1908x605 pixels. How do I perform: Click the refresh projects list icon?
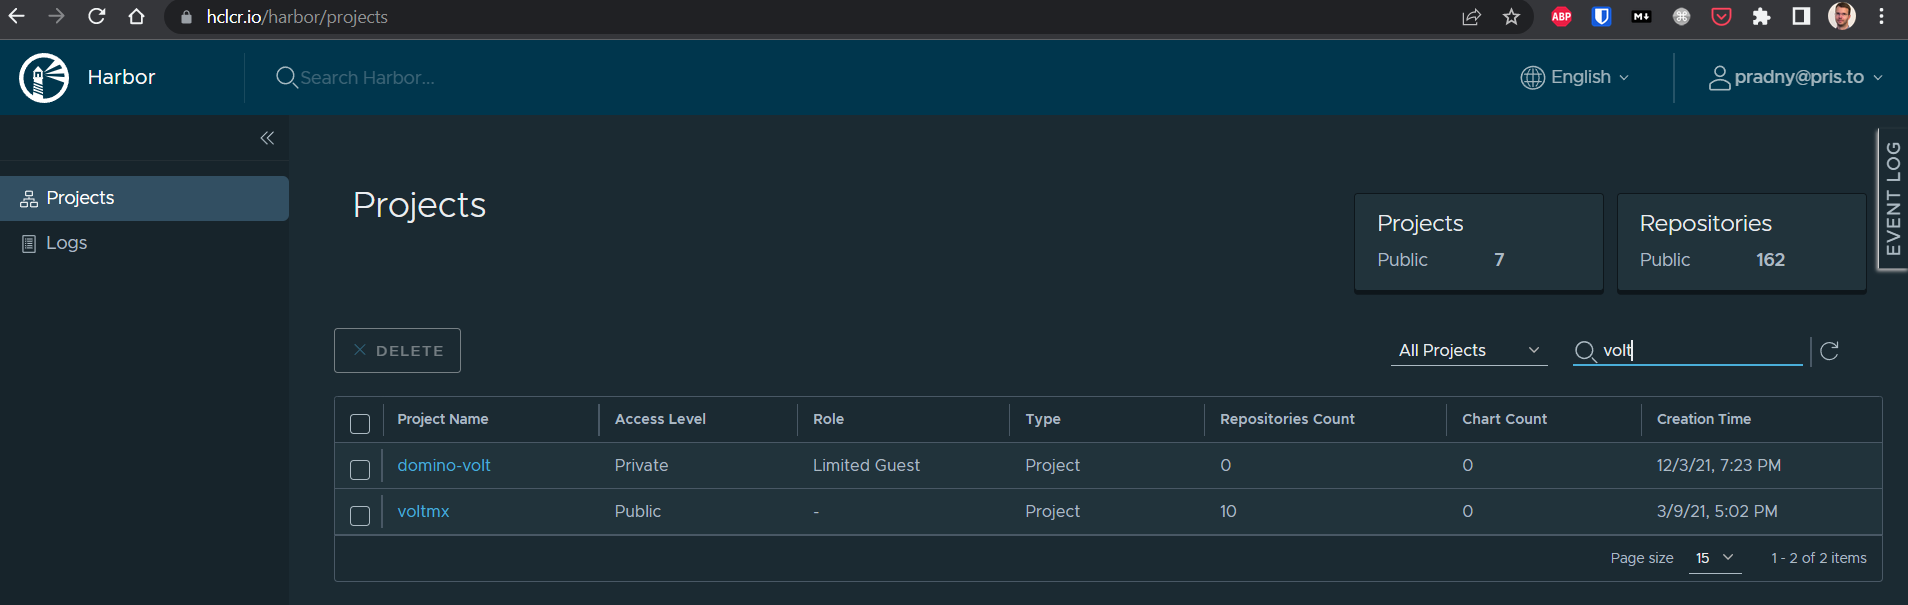click(1829, 351)
